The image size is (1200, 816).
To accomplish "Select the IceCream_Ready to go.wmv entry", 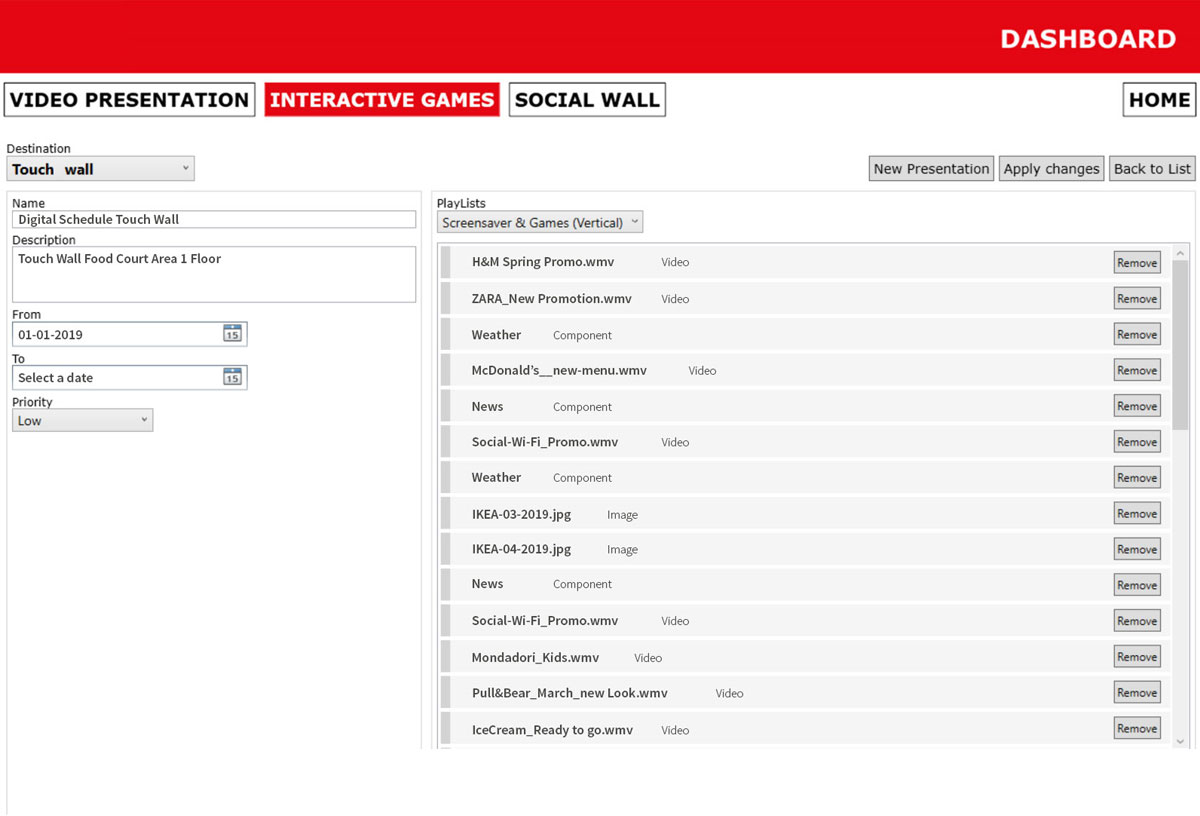I will pyautogui.click(x=805, y=729).
